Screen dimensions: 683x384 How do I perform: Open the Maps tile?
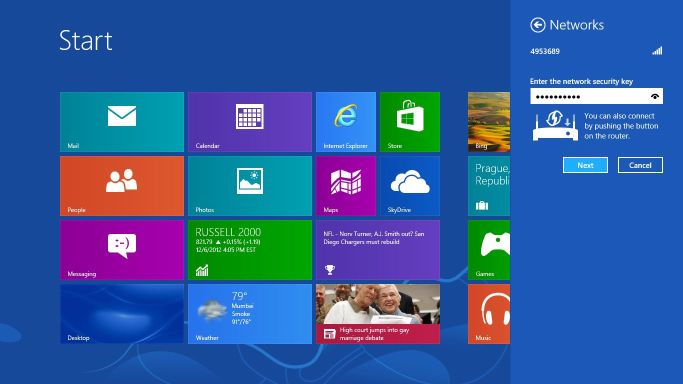[346, 186]
